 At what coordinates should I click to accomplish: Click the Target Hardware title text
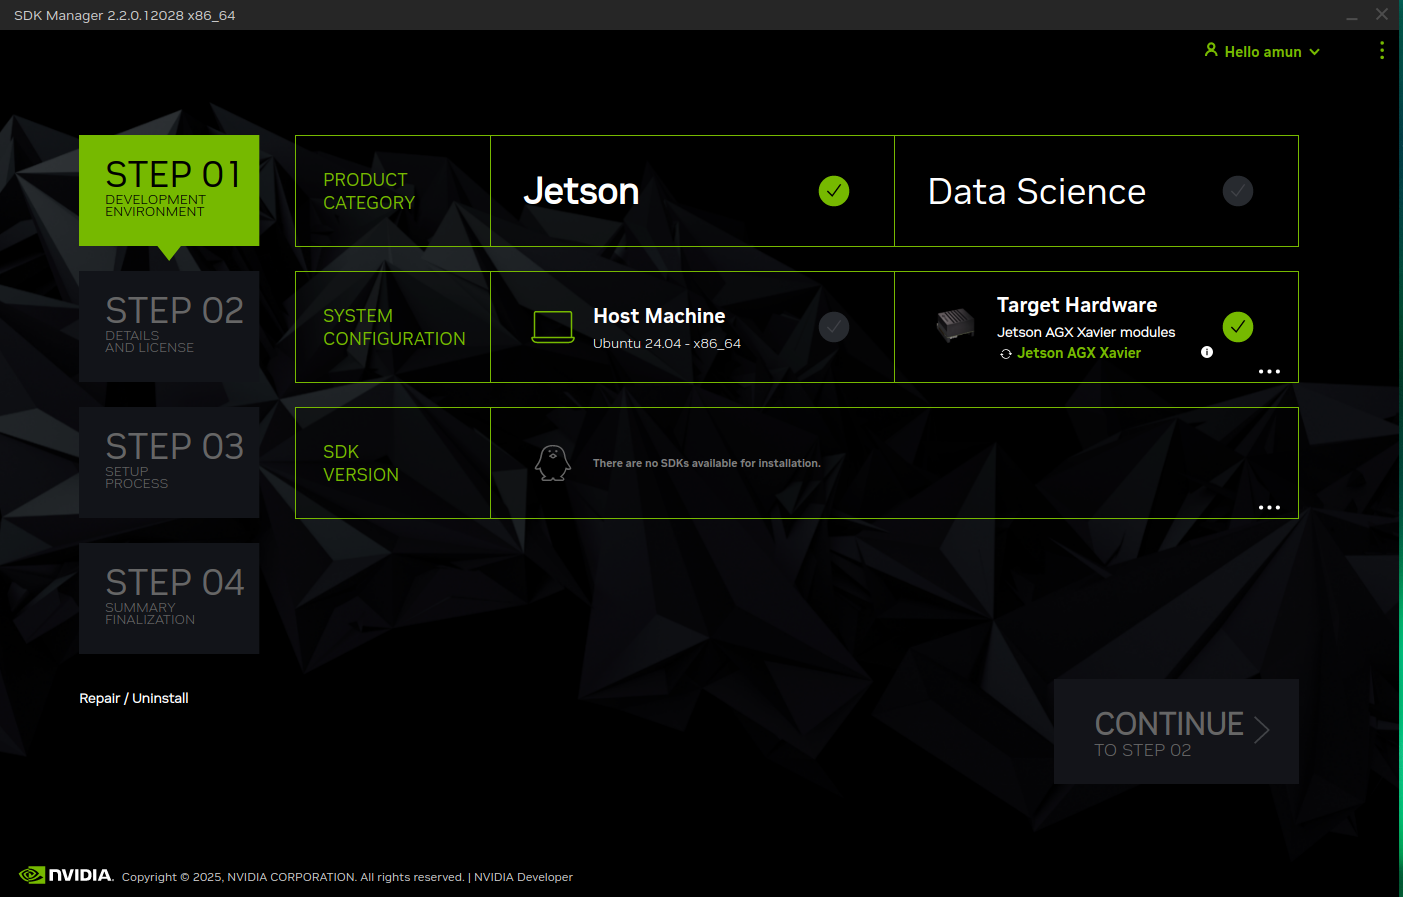tap(1077, 305)
